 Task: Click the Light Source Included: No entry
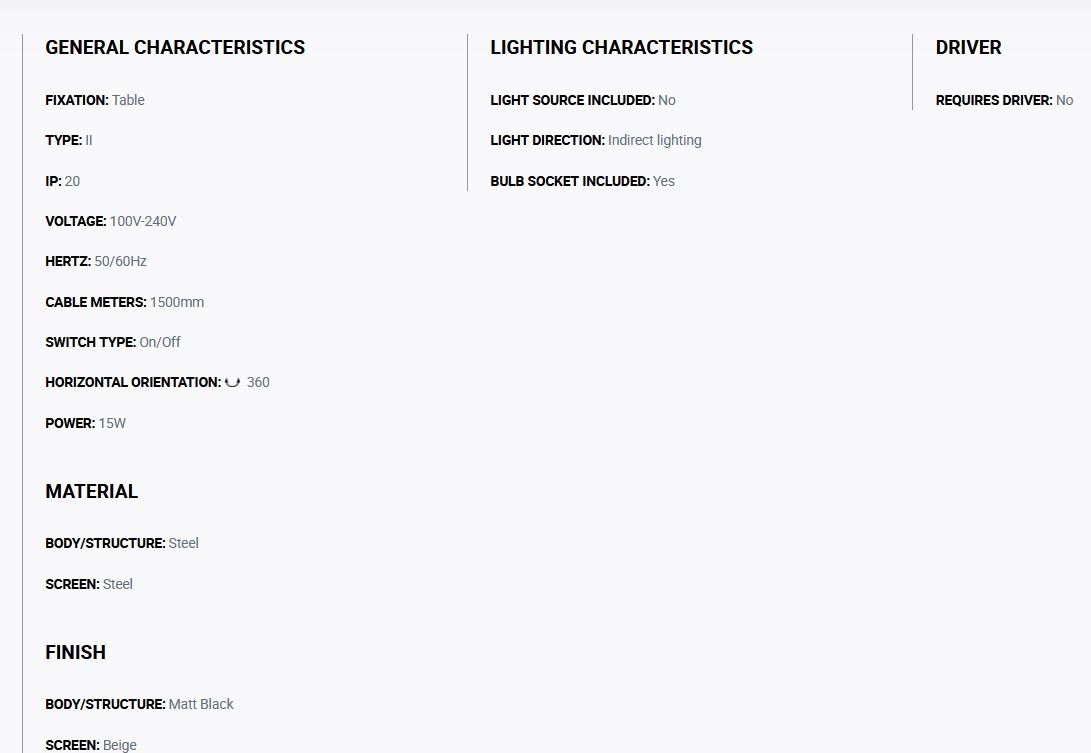coord(583,100)
